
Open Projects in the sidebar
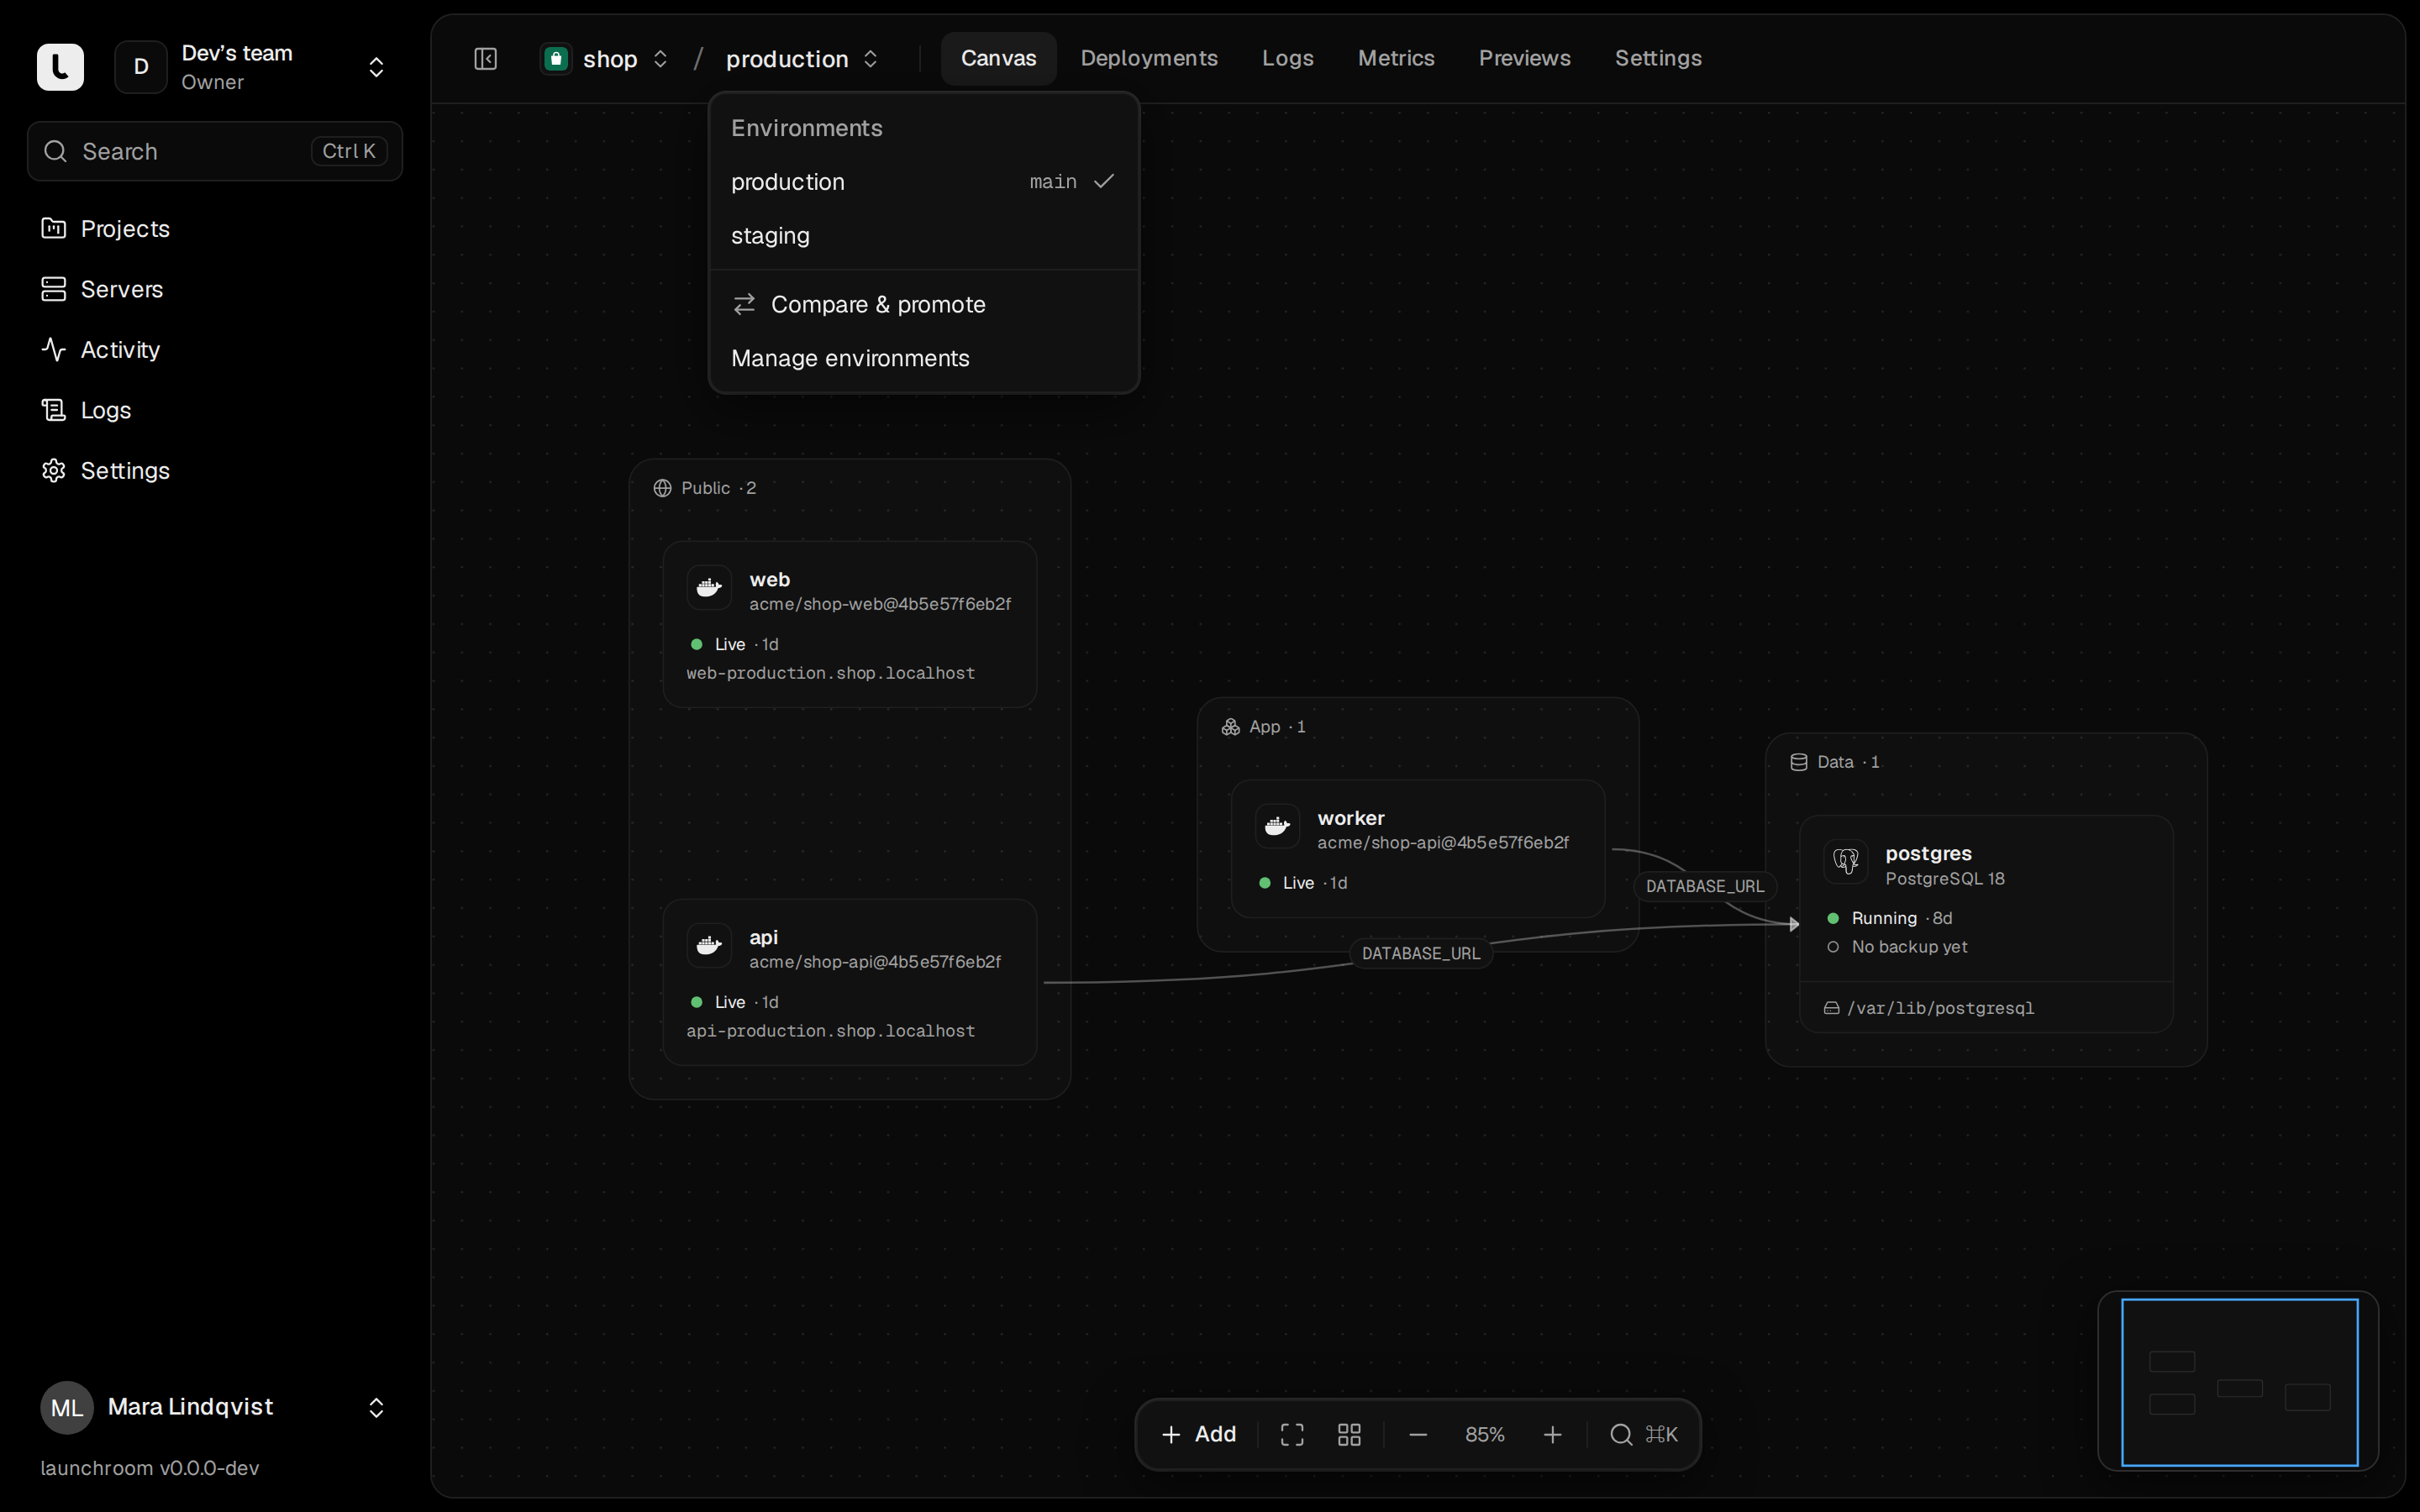tap(214, 229)
